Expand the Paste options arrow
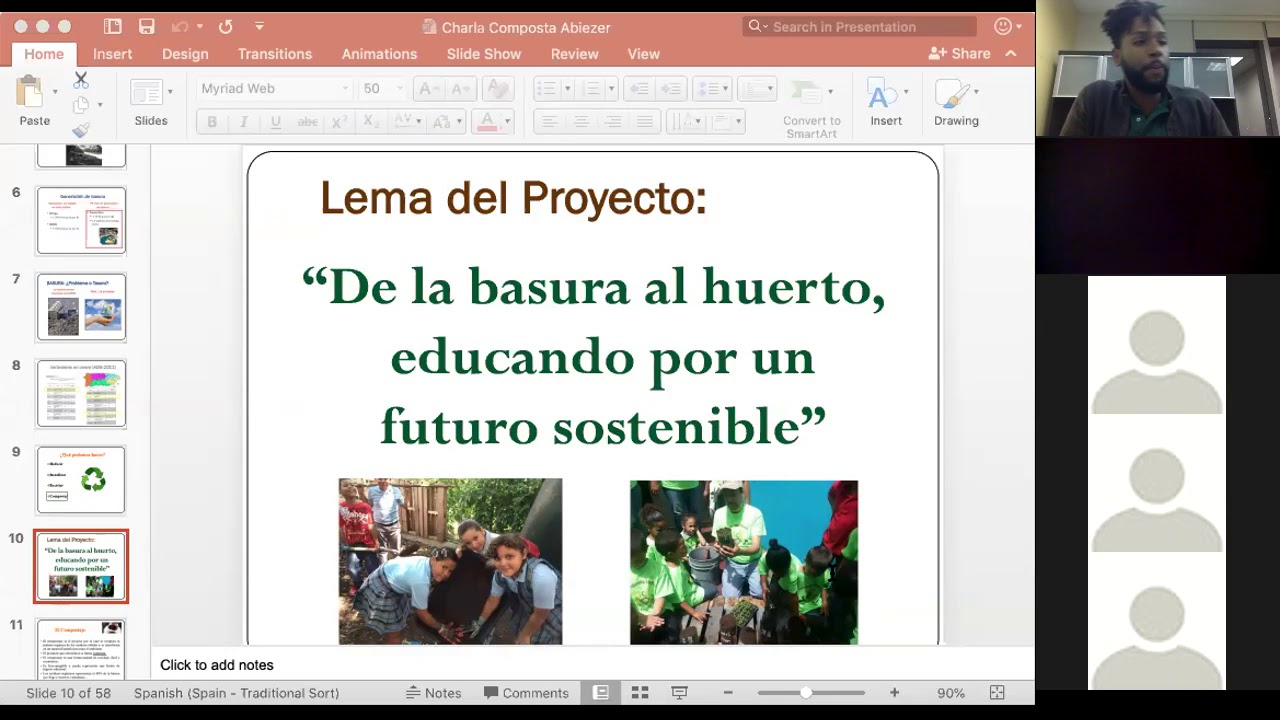Viewport: 1280px width, 720px height. (55, 92)
